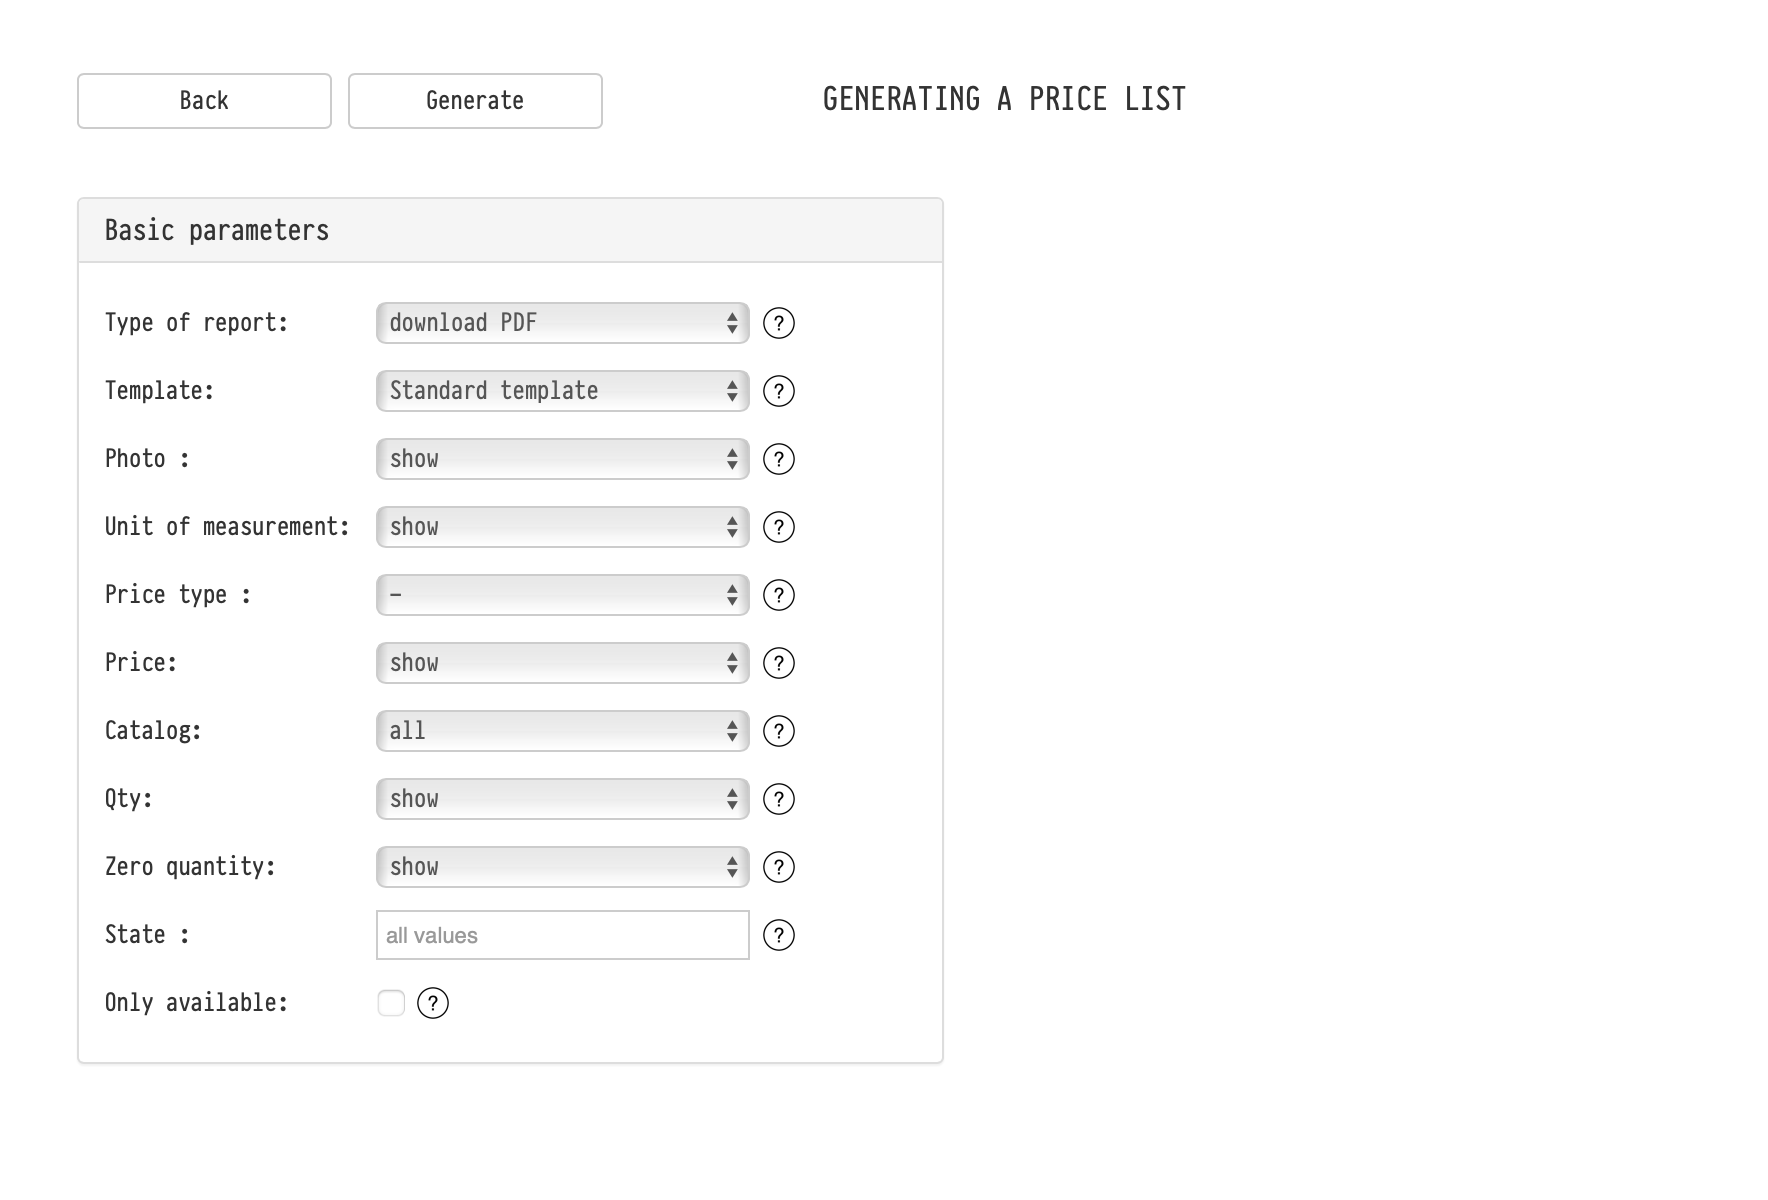Image resolution: width=1768 pixels, height=1200 pixels.
Task: Click the State input field
Action: tap(562, 935)
